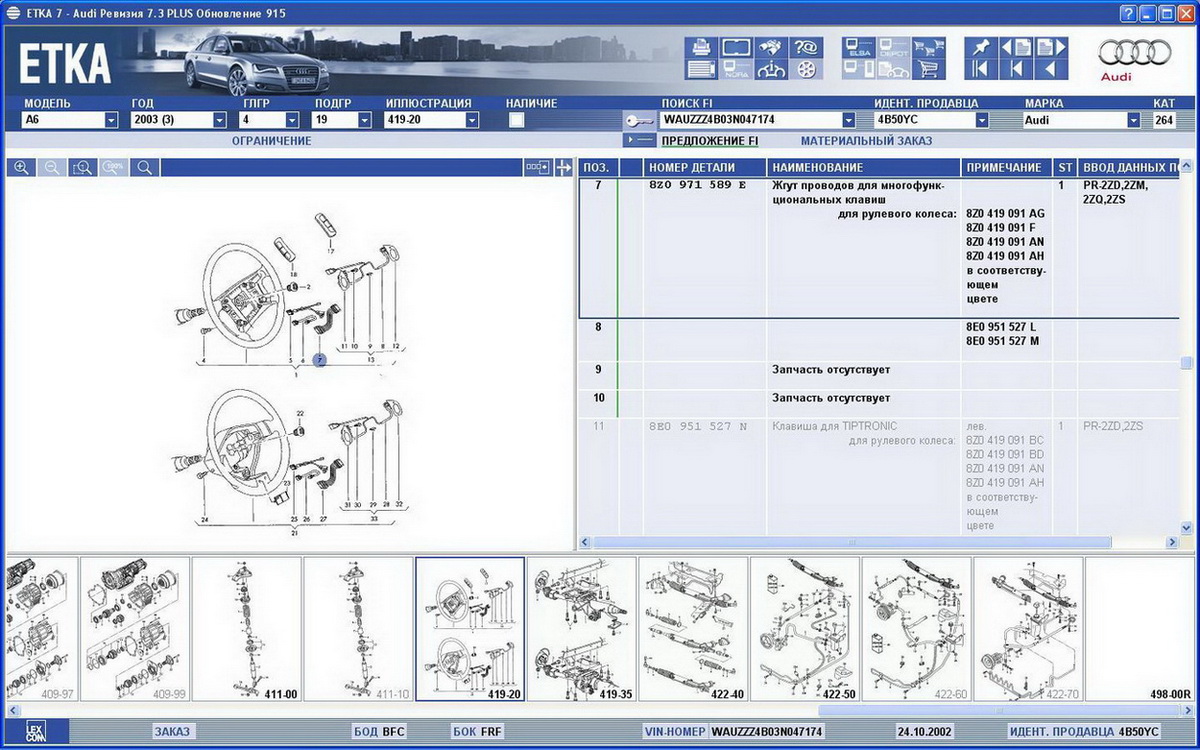Zoom out on the illustration
The width and height of the screenshot is (1200, 750).
(x=51, y=167)
